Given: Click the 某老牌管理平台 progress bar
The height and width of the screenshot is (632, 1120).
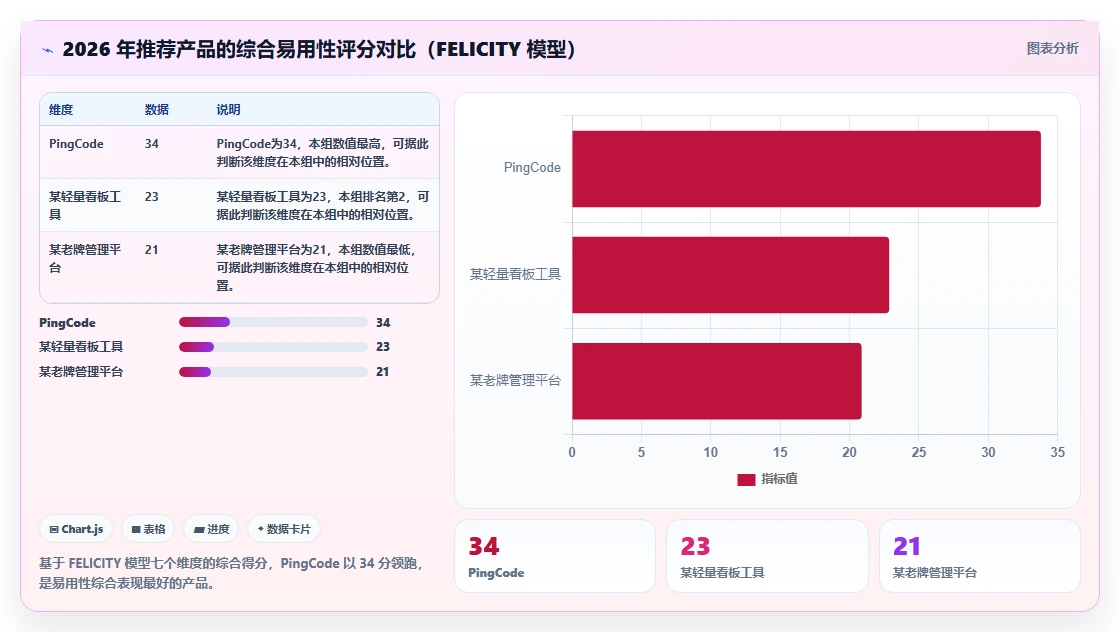Looking at the screenshot, I should [273, 371].
